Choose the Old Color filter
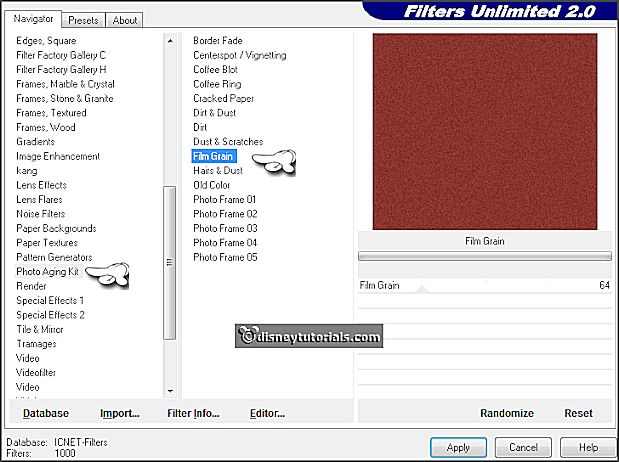This screenshot has width=619, height=462. tap(212, 185)
